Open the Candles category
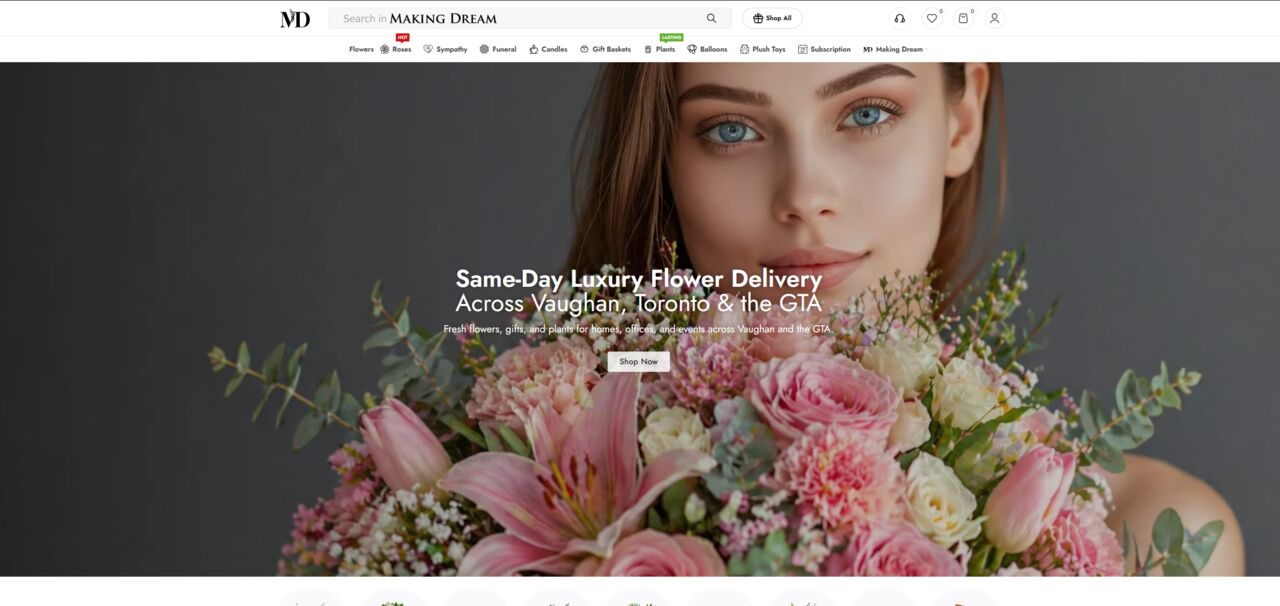1280x606 pixels. click(548, 49)
